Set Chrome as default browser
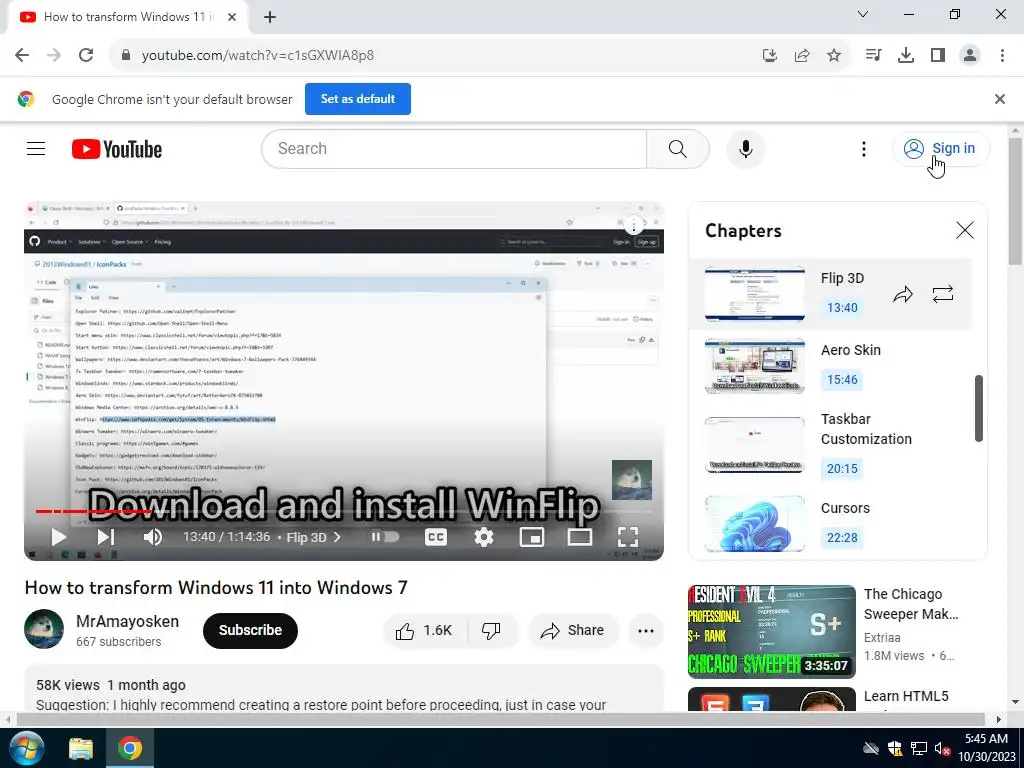 (x=358, y=99)
